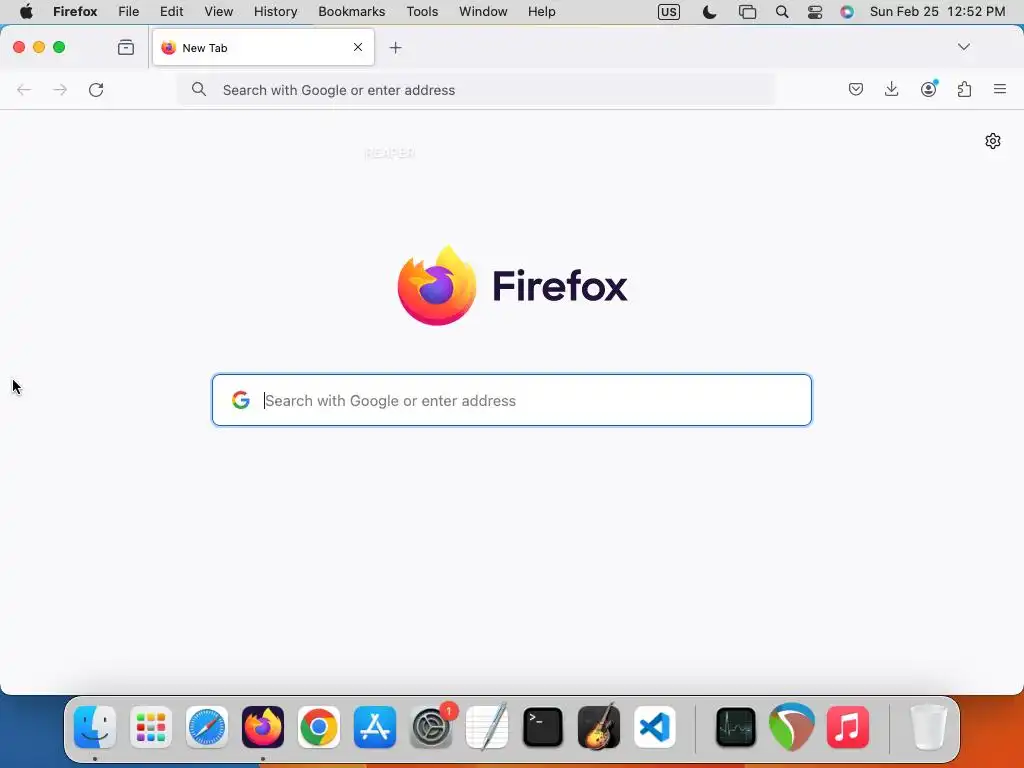Screen dimensions: 1024x768
Task: Open the Apple menu
Action: pos(26,12)
